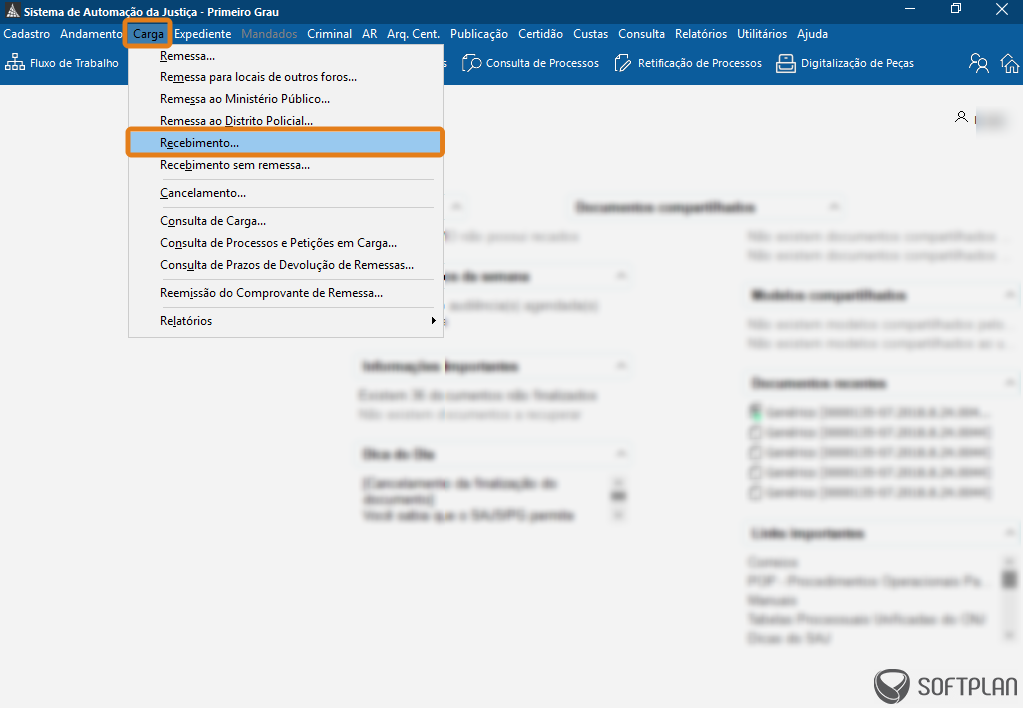
Task: Open the Ajuda menu
Action: point(812,33)
